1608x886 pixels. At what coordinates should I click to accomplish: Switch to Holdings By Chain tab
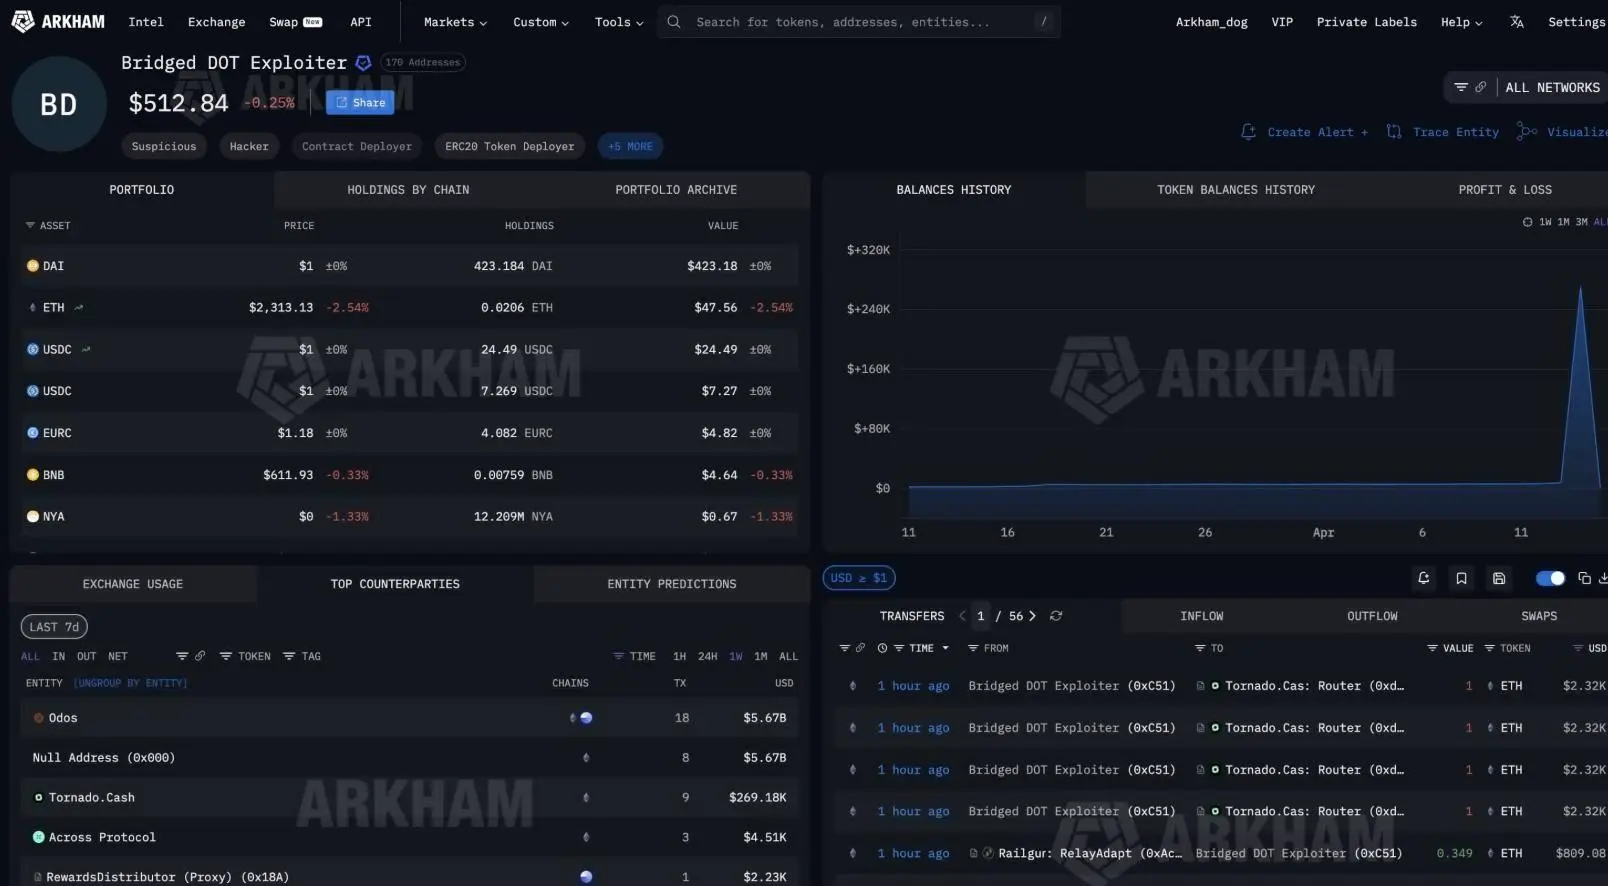tap(408, 190)
